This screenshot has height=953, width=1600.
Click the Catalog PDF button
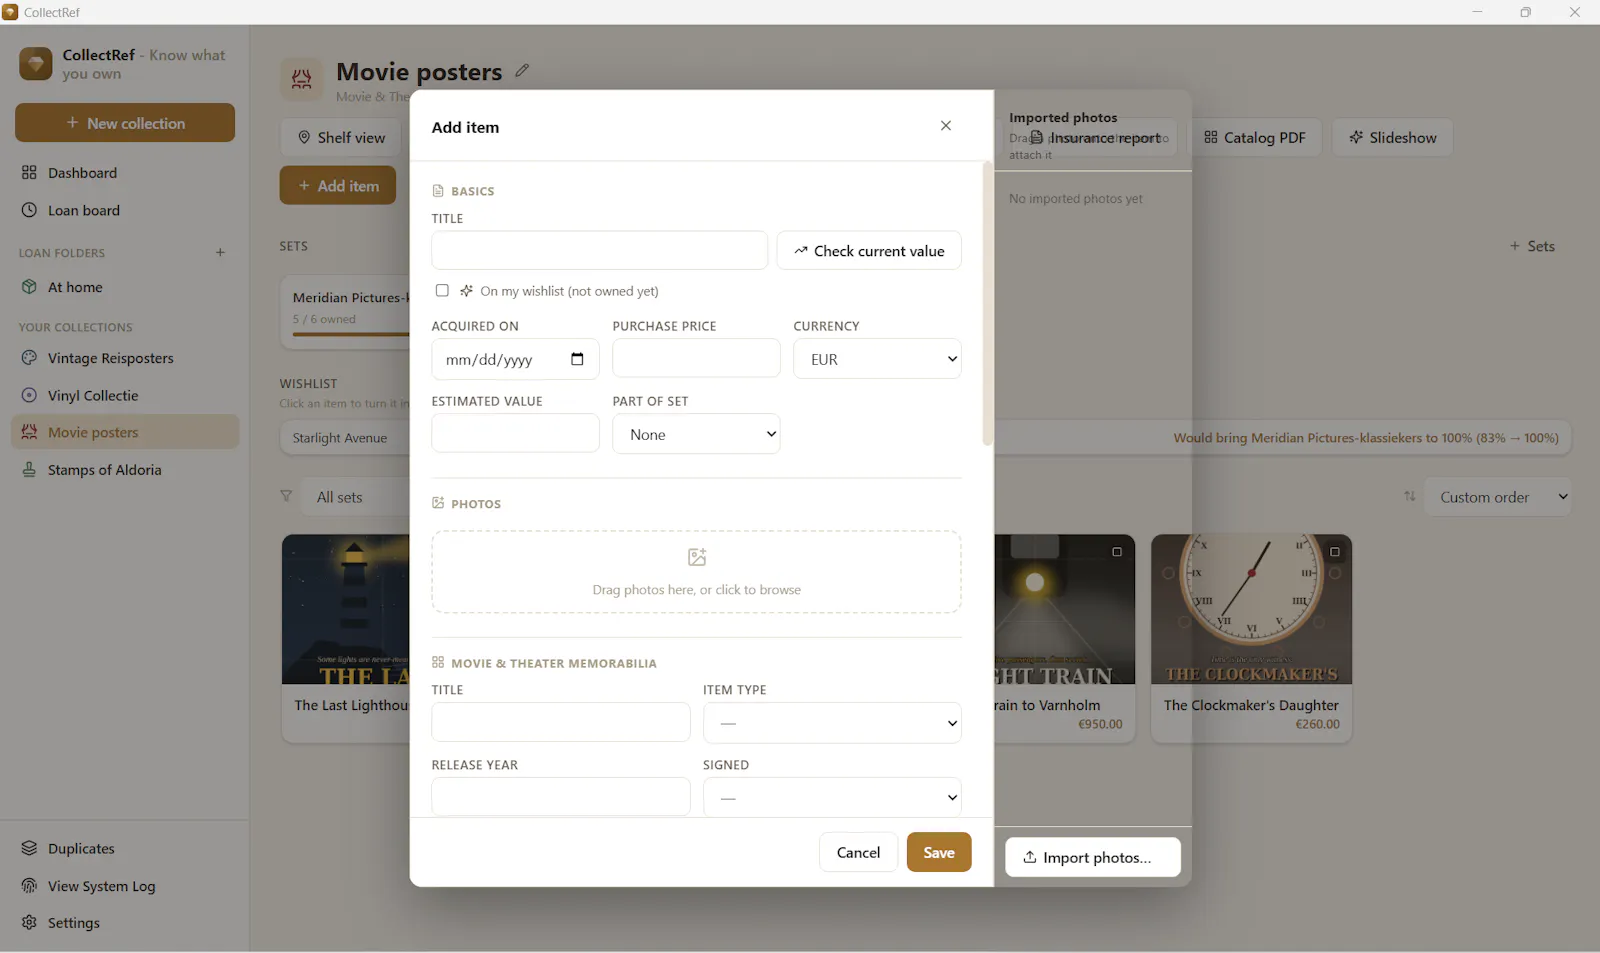pos(1255,138)
